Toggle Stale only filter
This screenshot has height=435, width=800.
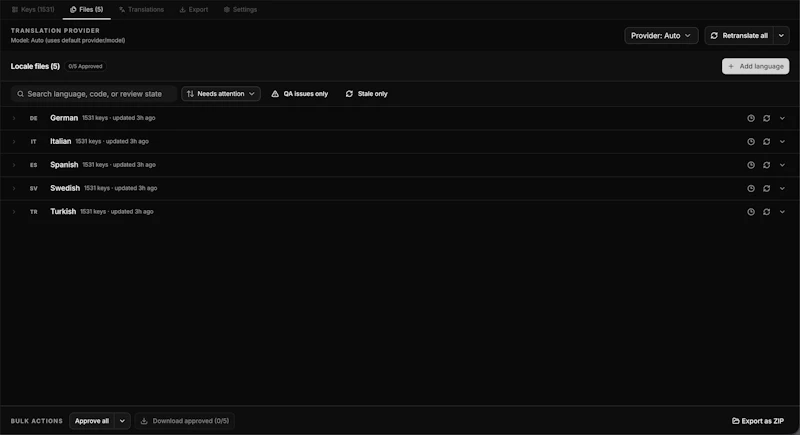[x=367, y=94]
